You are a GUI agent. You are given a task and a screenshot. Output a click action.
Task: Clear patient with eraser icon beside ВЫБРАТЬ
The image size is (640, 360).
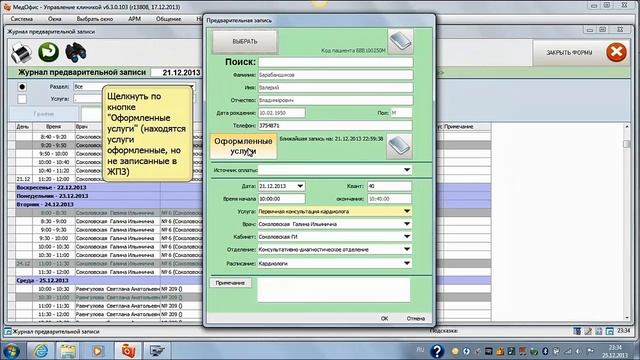pyautogui.click(x=400, y=41)
